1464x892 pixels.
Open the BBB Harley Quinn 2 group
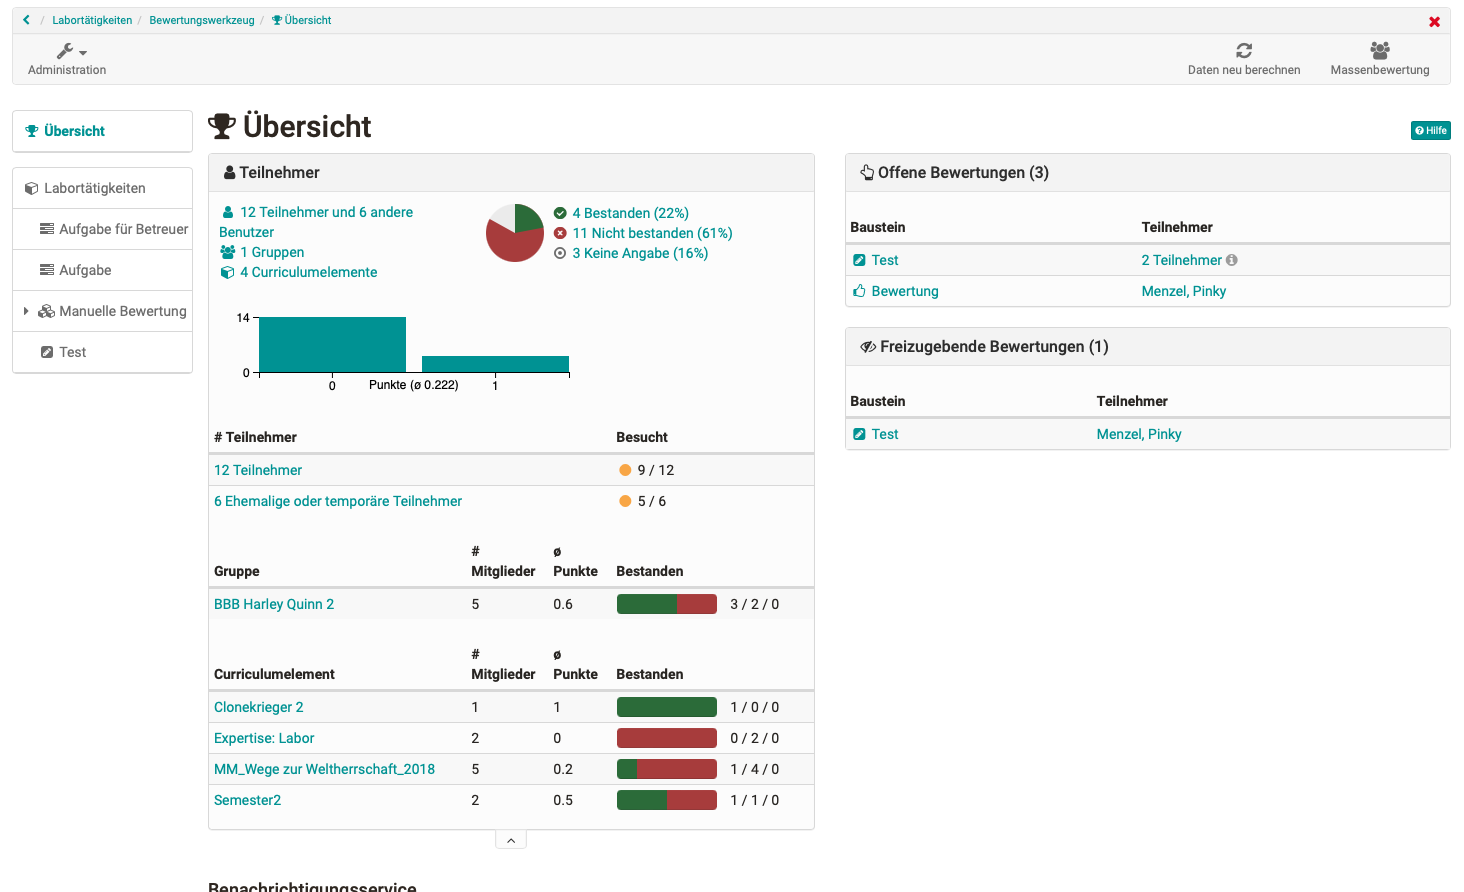pos(274,604)
